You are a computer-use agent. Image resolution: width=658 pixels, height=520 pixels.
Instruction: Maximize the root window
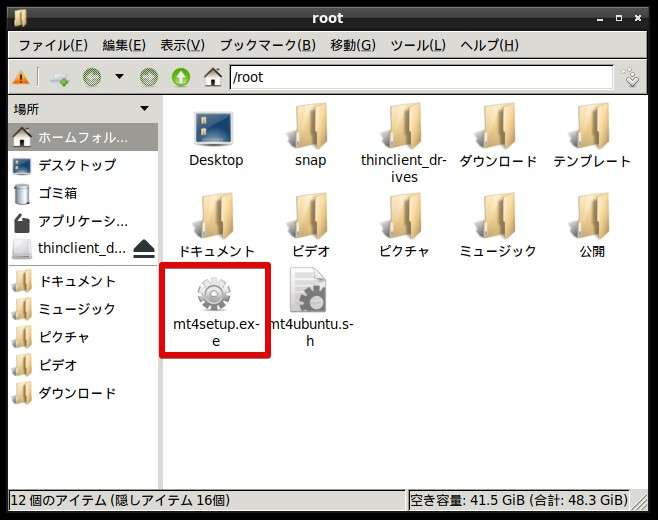pos(619,18)
